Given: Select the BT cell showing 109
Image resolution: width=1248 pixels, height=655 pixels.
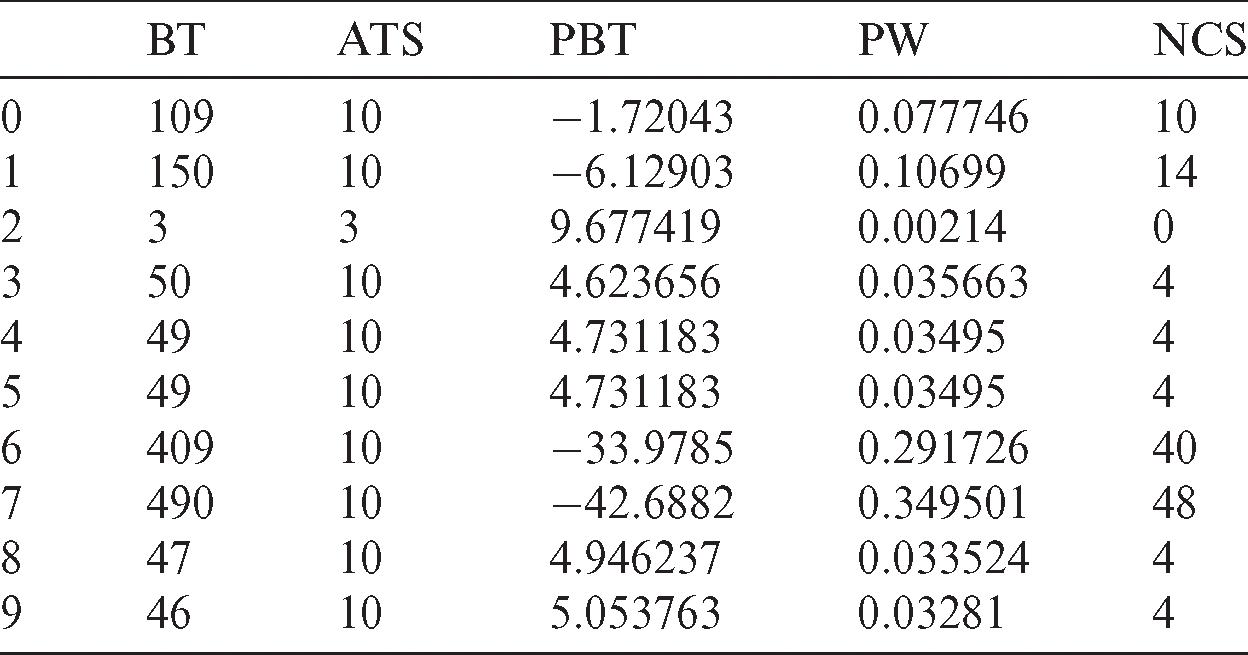Looking at the screenshot, I should 180,119.
